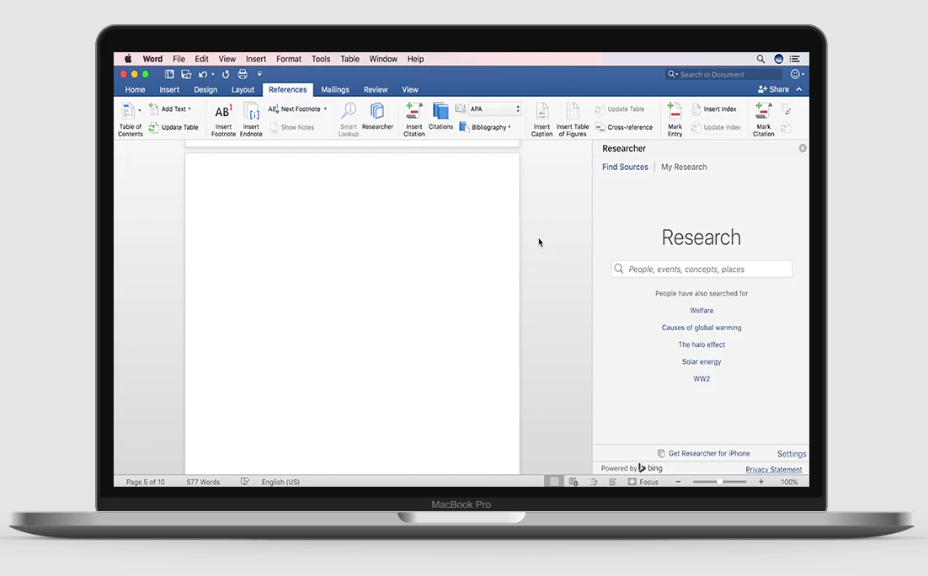Switch to Print Layout view in status bar

pos(553,482)
